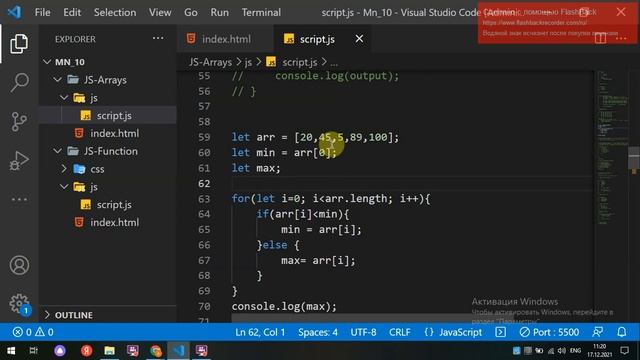Close the script.js tab

359,39
